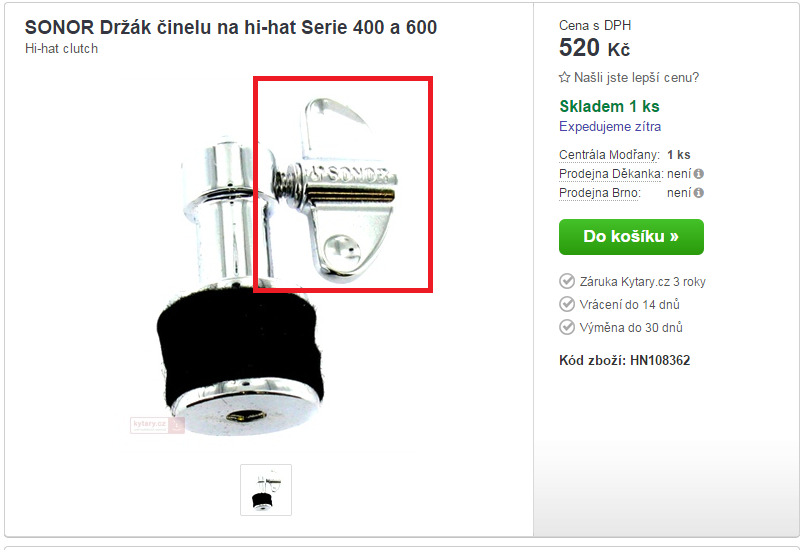This screenshot has height=550, width=805.
Task: Select the small product thumbnail below photo
Action: [x=266, y=490]
